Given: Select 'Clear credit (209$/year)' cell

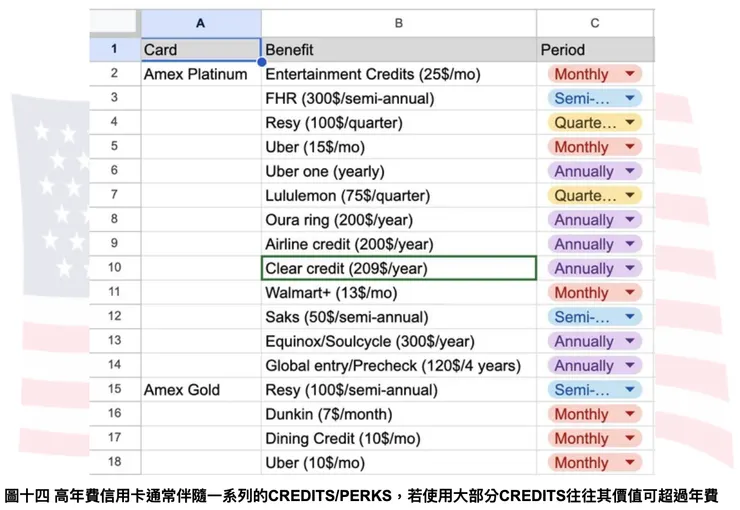Looking at the screenshot, I should (x=399, y=268).
